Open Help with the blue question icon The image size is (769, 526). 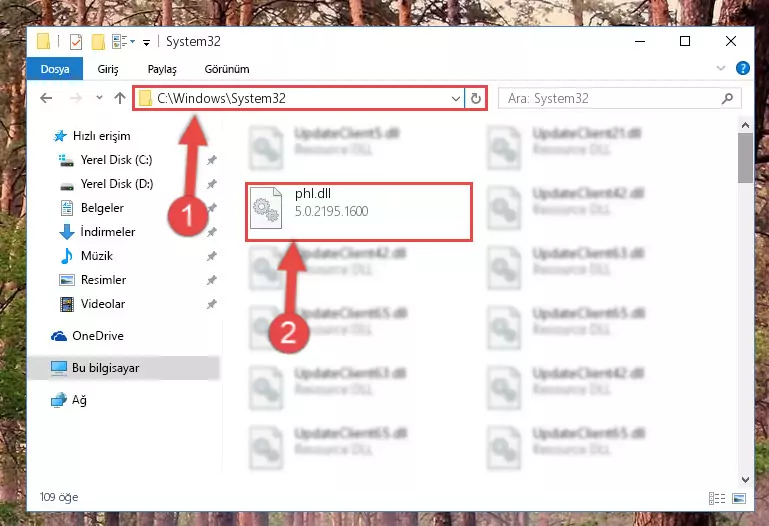743,68
